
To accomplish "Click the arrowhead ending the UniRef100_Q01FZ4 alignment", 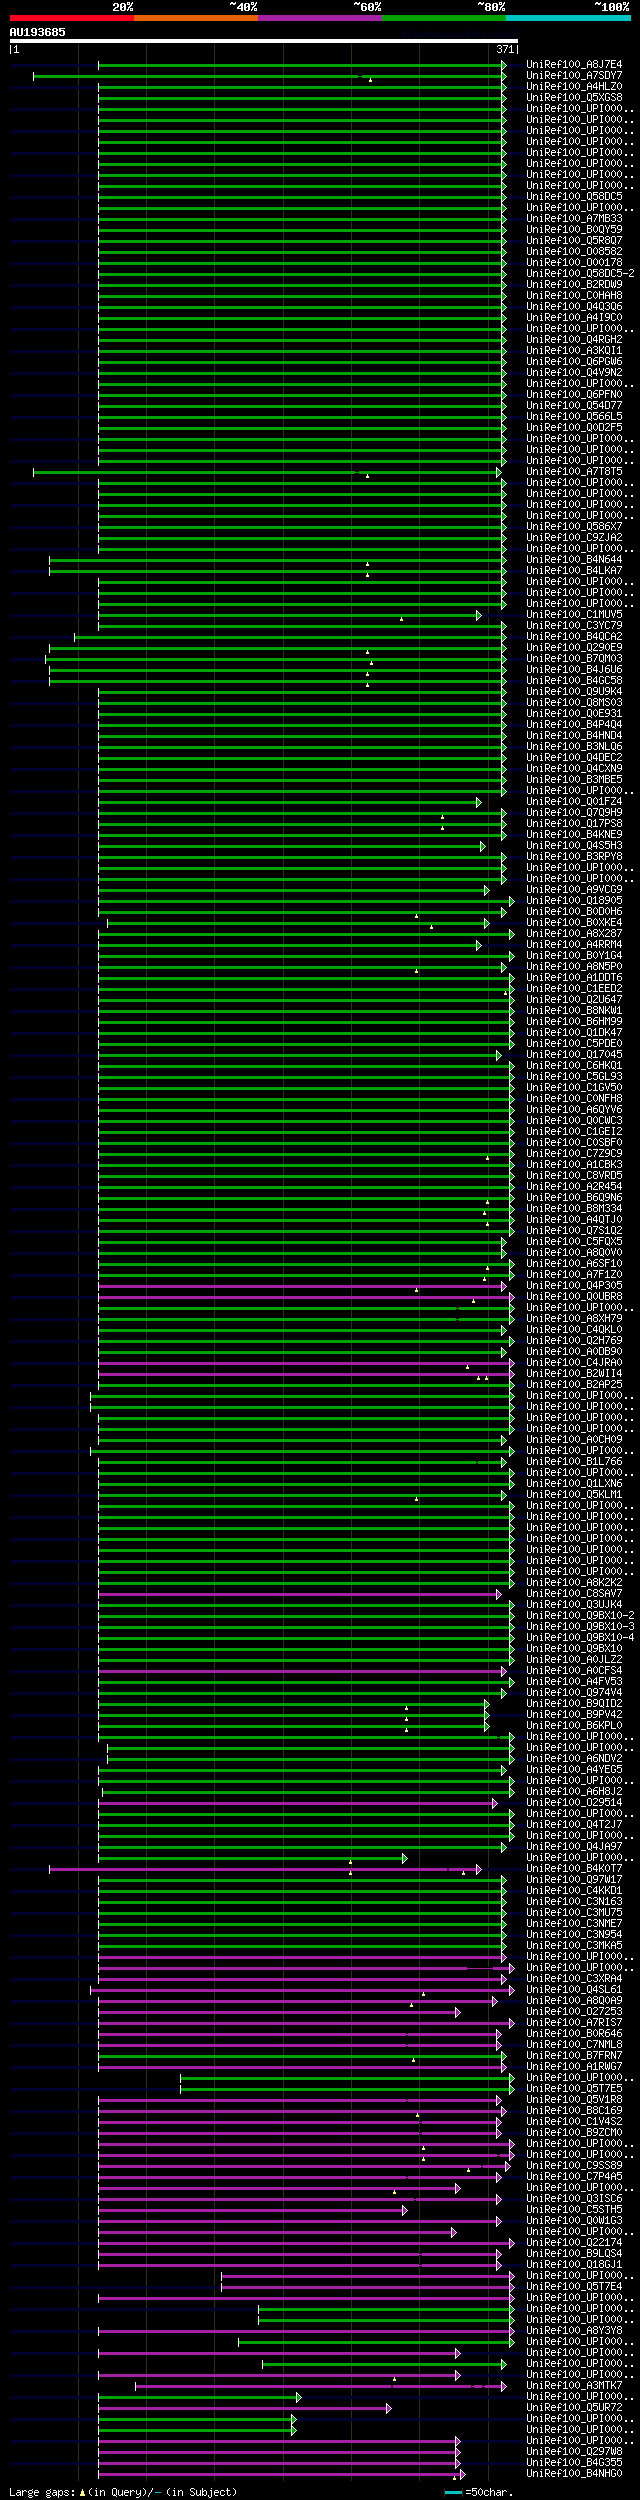I will click(479, 802).
